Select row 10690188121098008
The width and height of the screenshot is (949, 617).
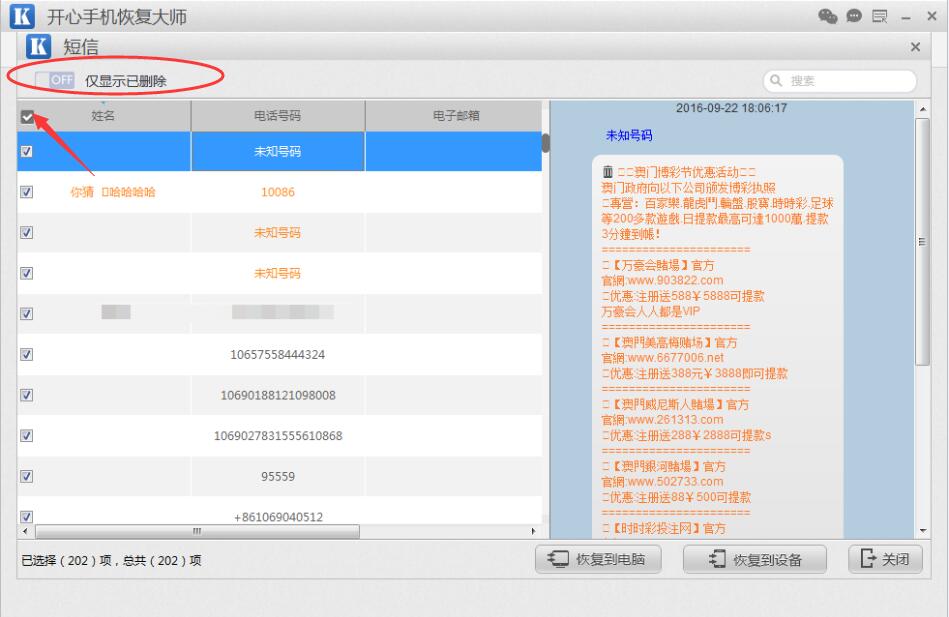[280, 395]
